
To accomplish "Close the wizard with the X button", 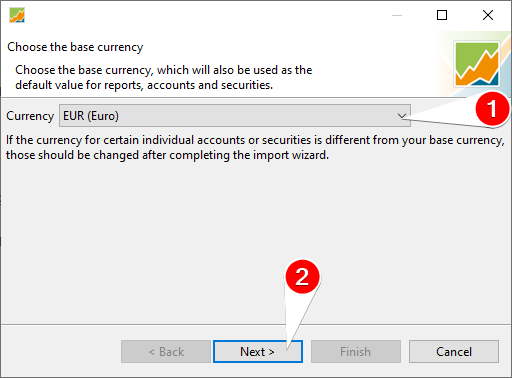I will click(x=488, y=15).
